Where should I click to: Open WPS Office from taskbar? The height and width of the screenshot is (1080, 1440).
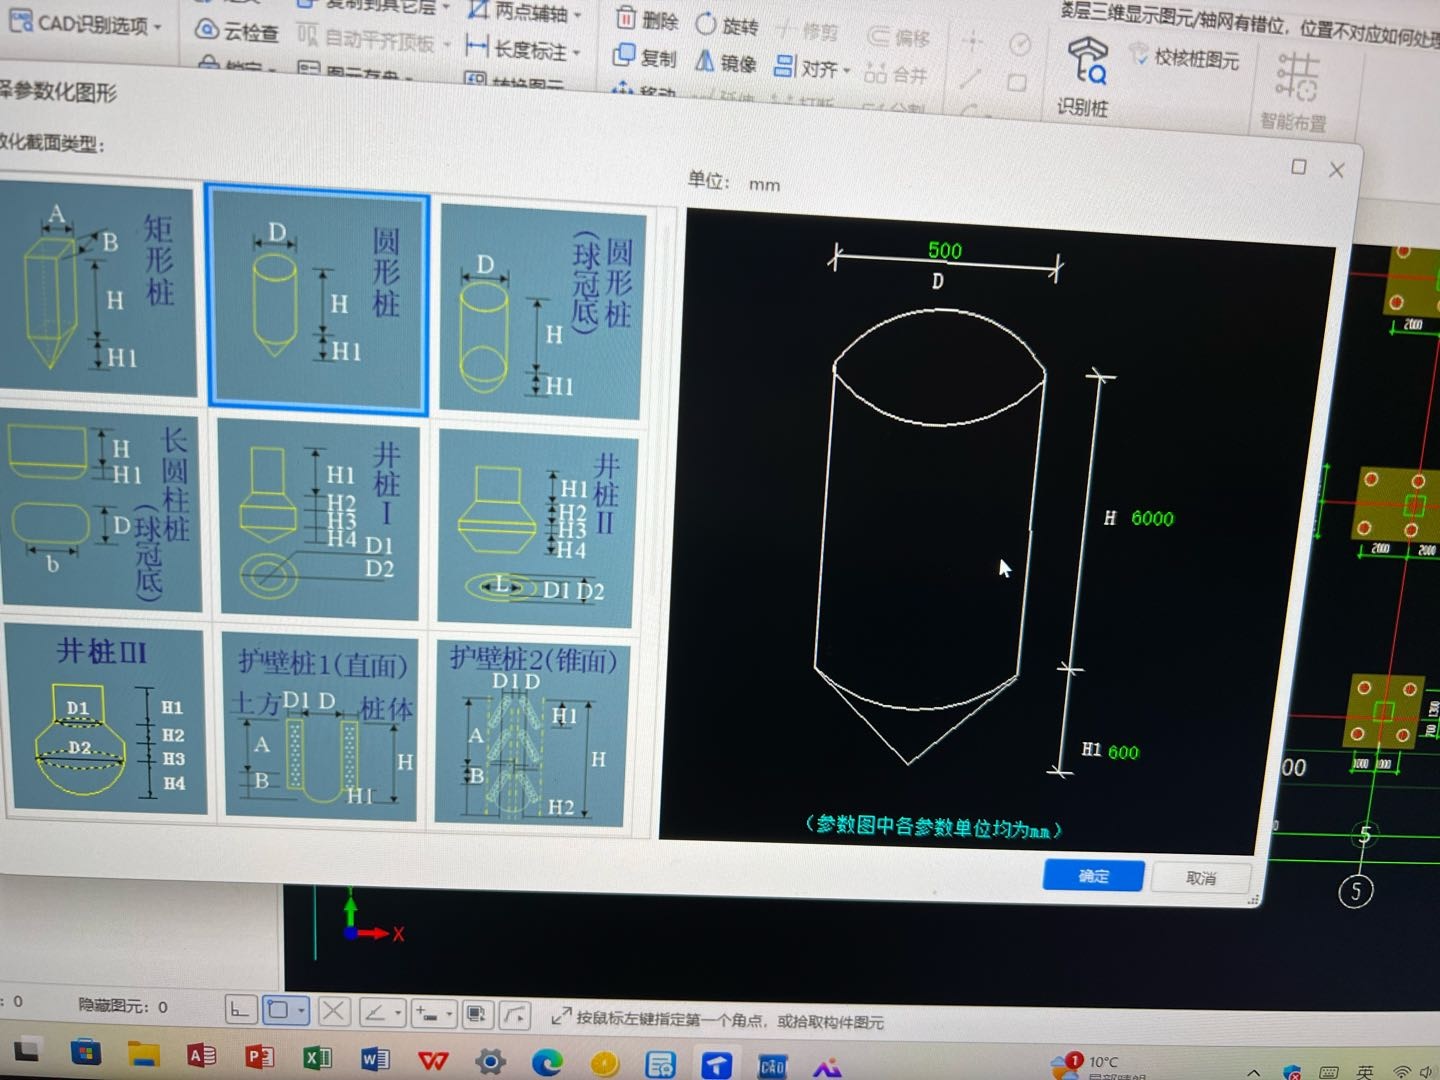tap(433, 1060)
